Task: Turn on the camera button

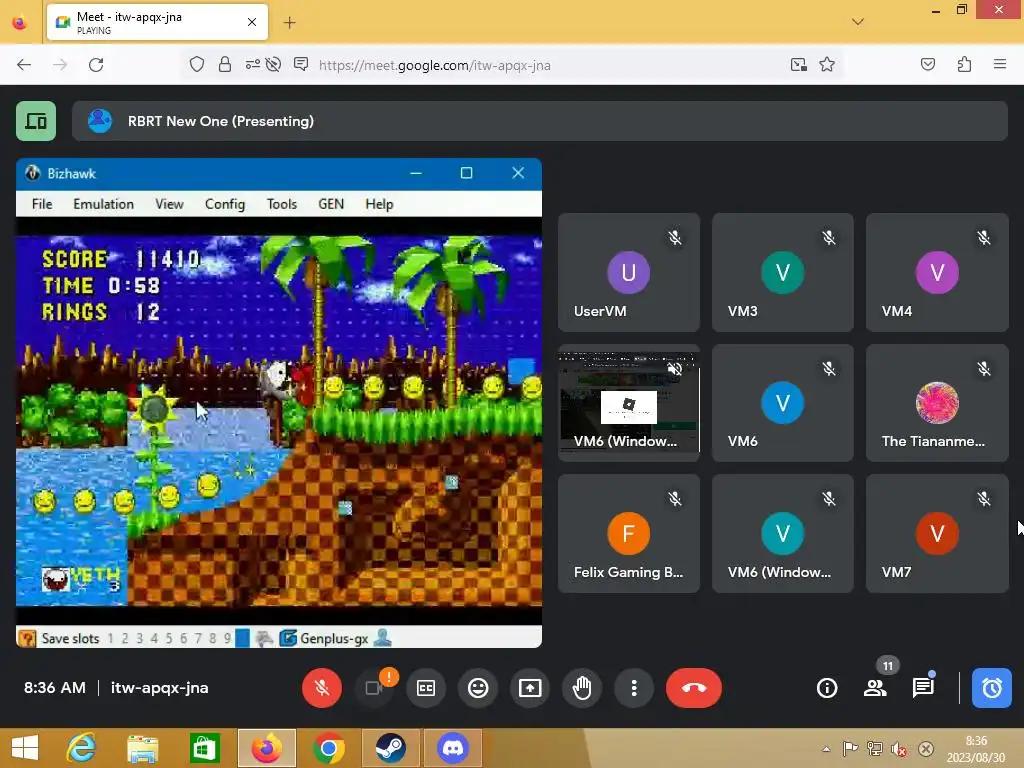Action: (x=374, y=688)
